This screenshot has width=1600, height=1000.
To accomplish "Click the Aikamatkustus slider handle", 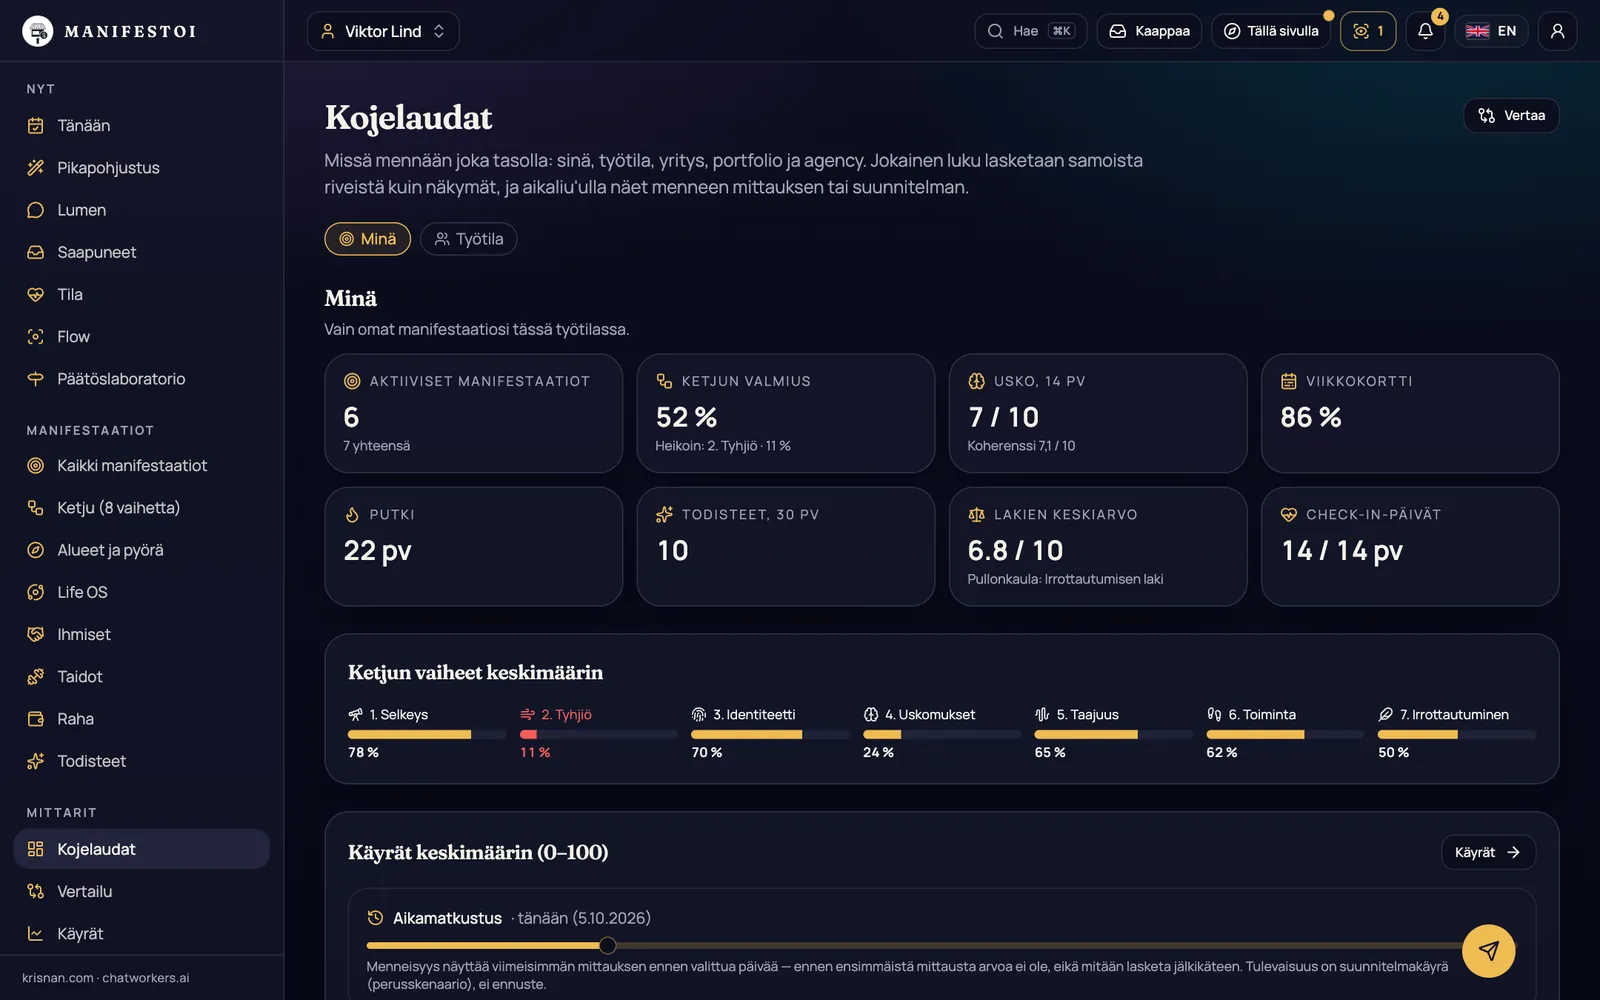I will pyautogui.click(x=607, y=945).
